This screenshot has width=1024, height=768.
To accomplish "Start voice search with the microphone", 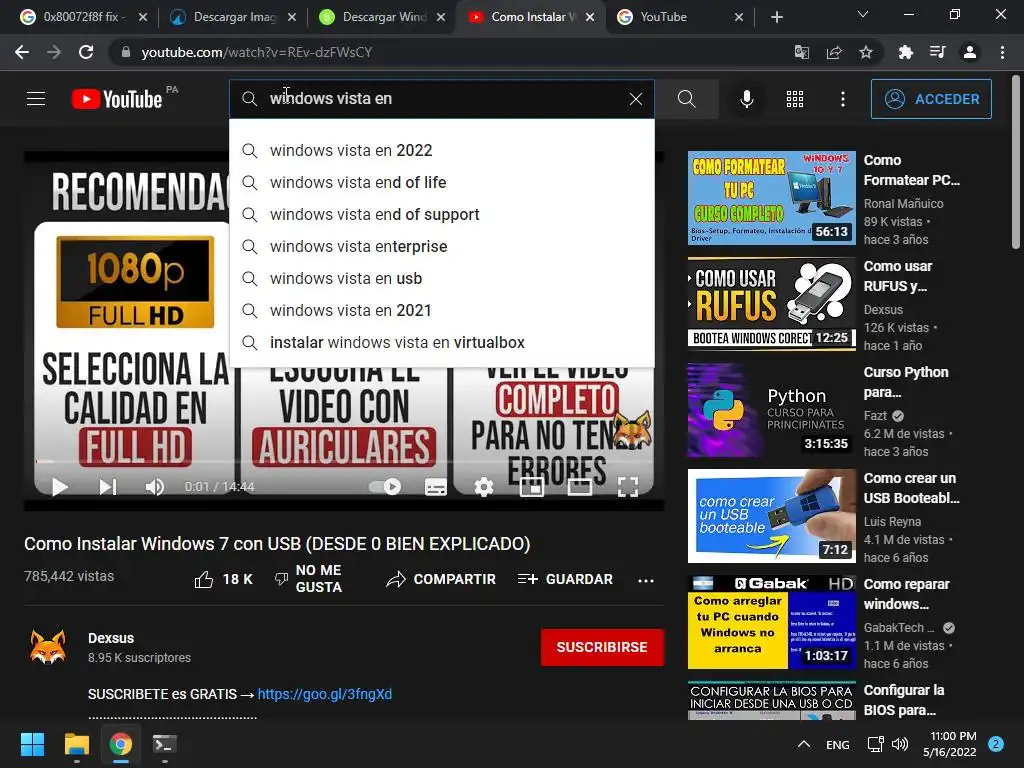I will click(746, 99).
